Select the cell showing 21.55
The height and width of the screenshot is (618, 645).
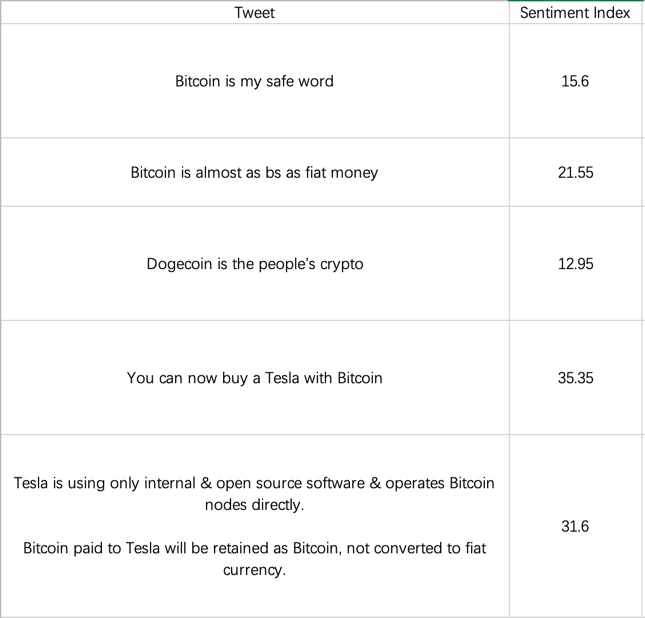(x=575, y=172)
